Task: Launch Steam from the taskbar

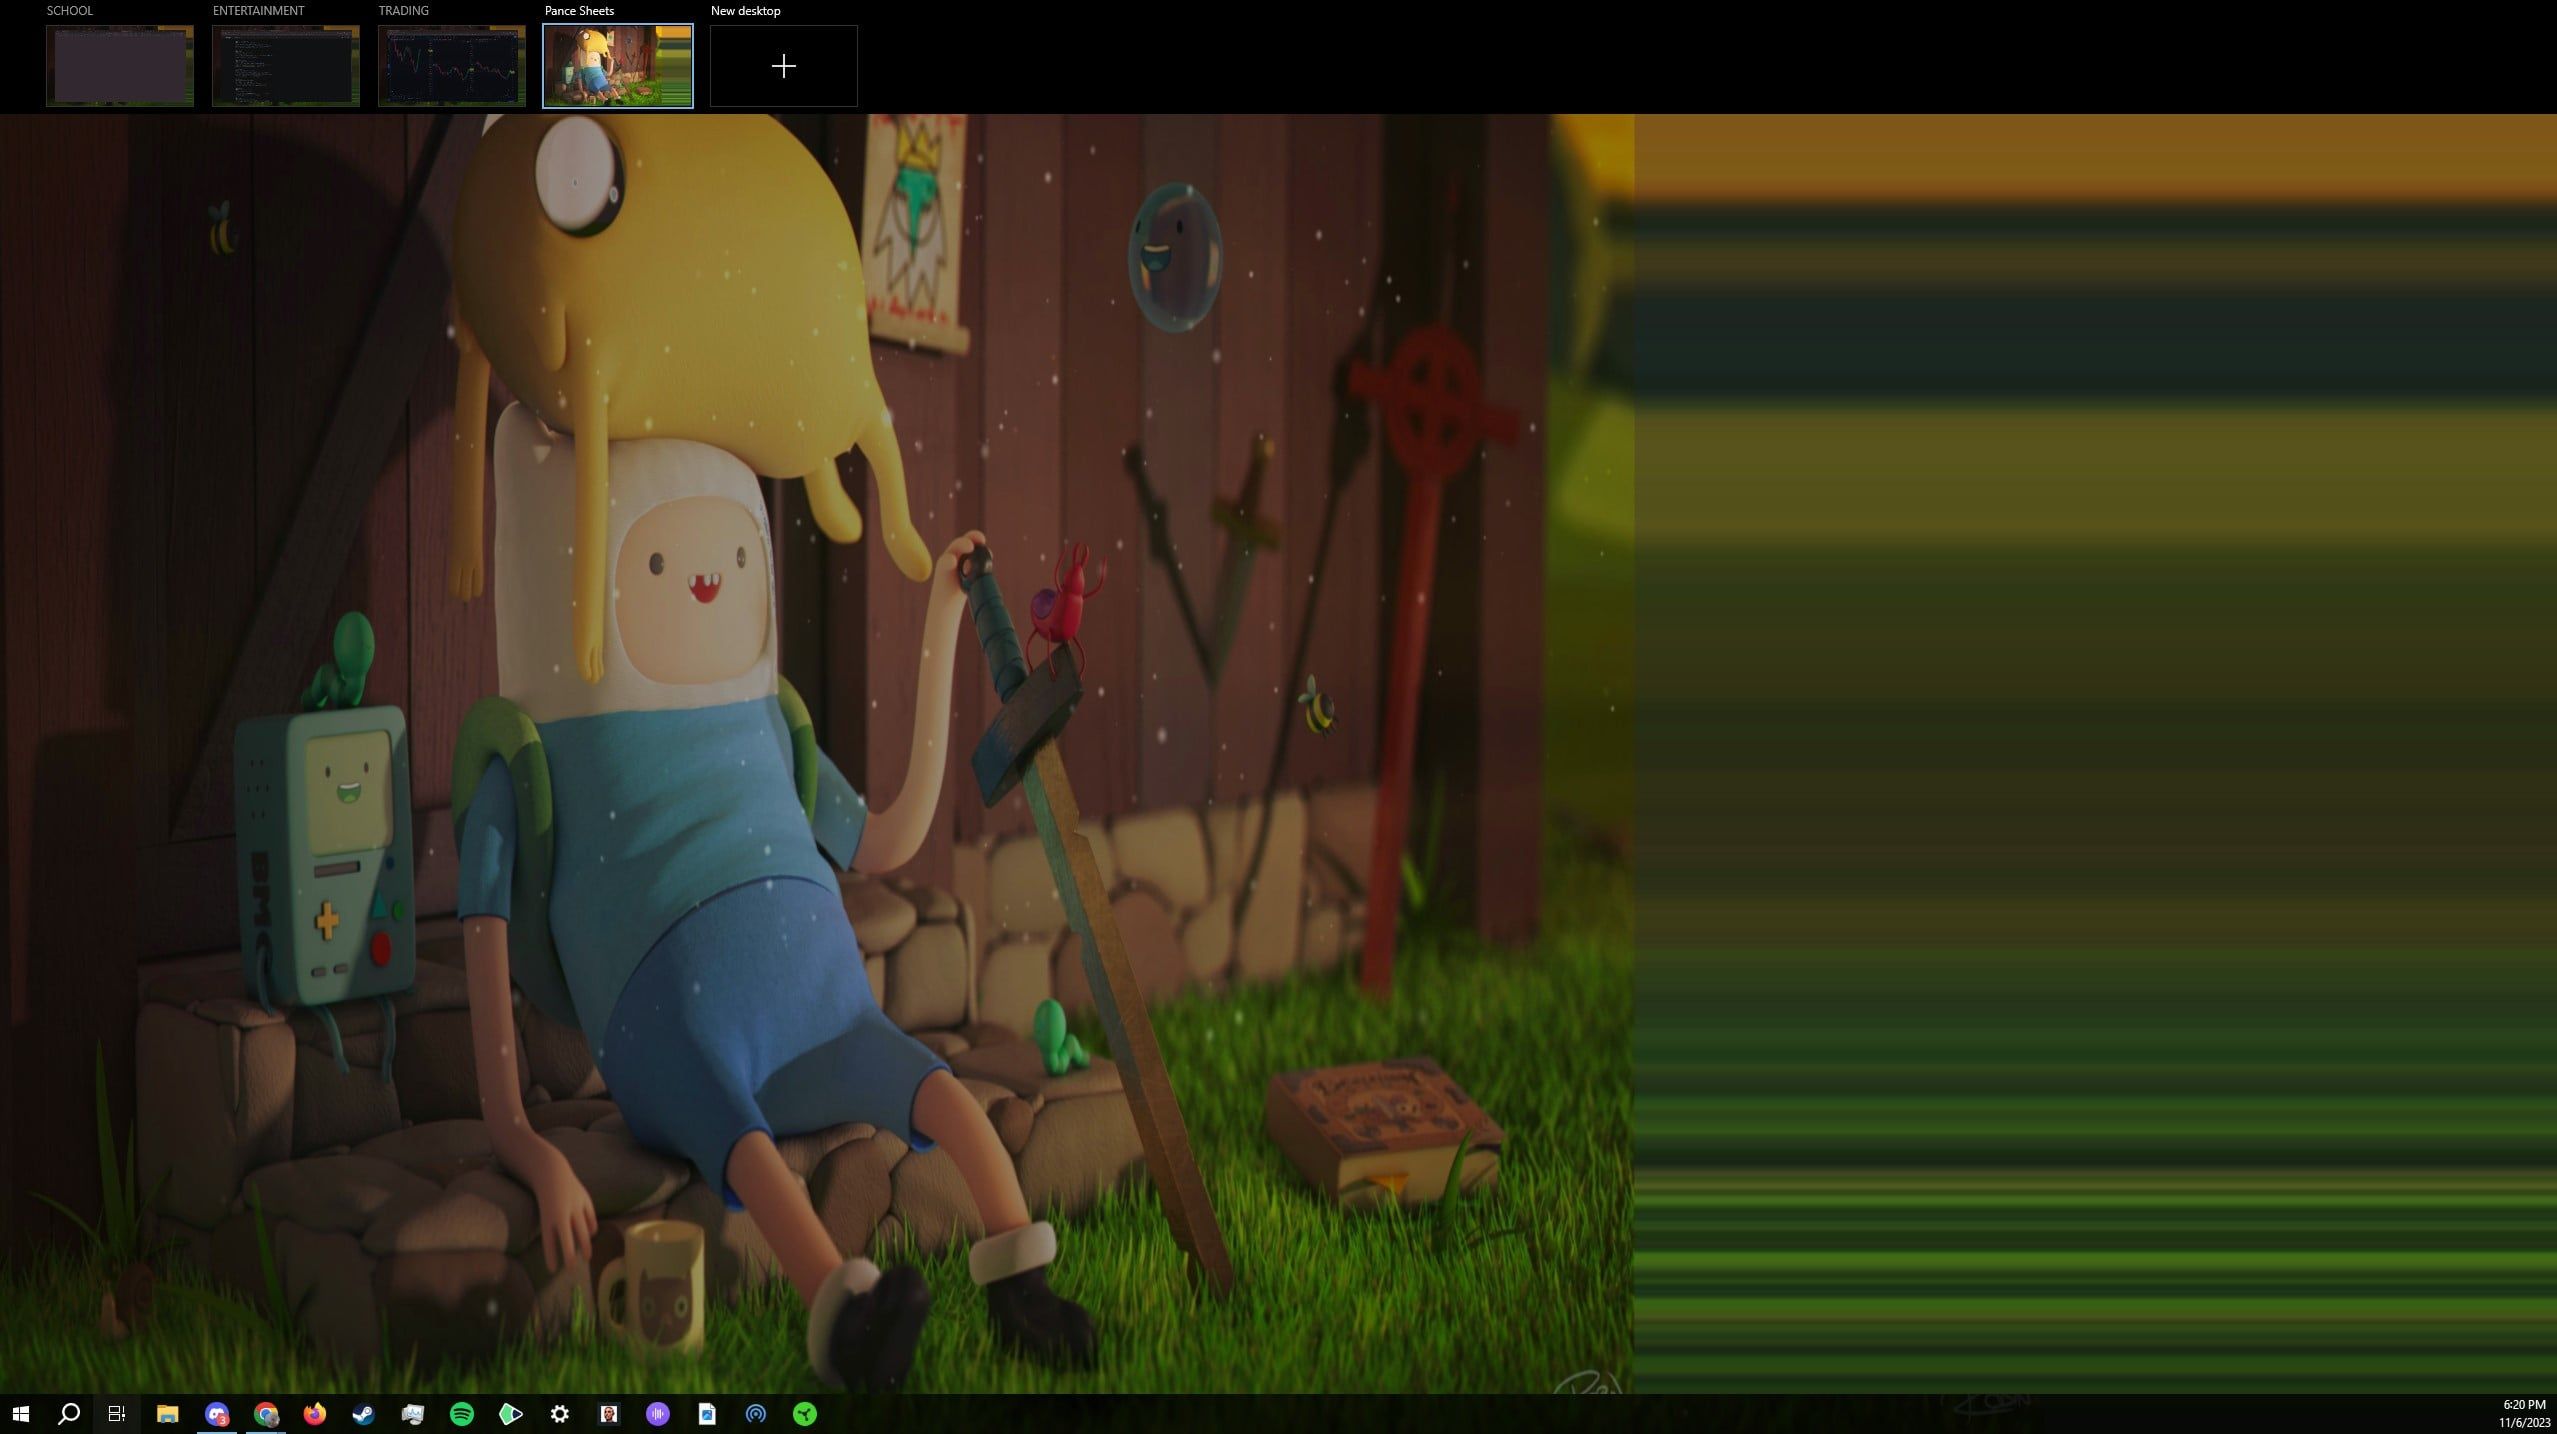Action: 363,1414
